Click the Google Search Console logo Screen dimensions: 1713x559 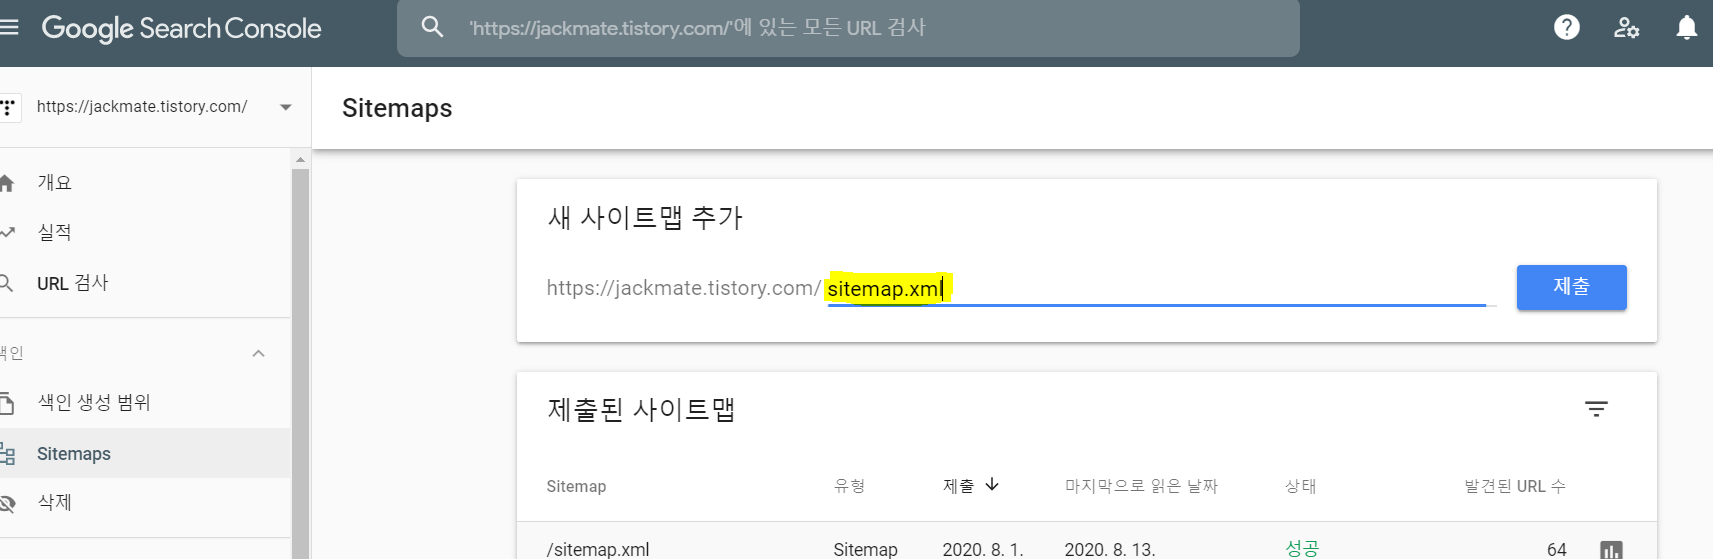coord(181,28)
